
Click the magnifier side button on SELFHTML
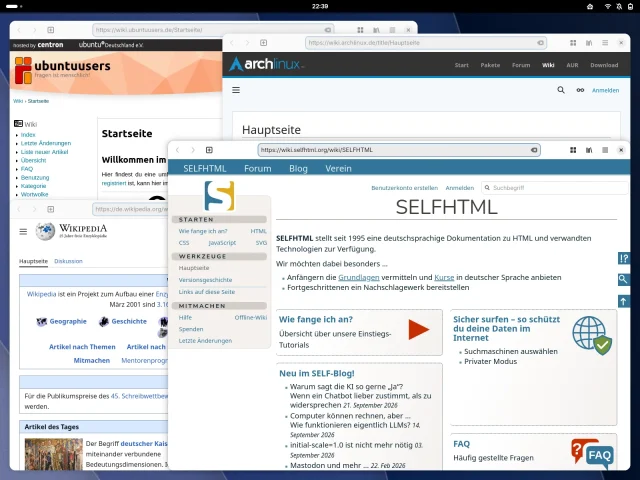point(624,280)
